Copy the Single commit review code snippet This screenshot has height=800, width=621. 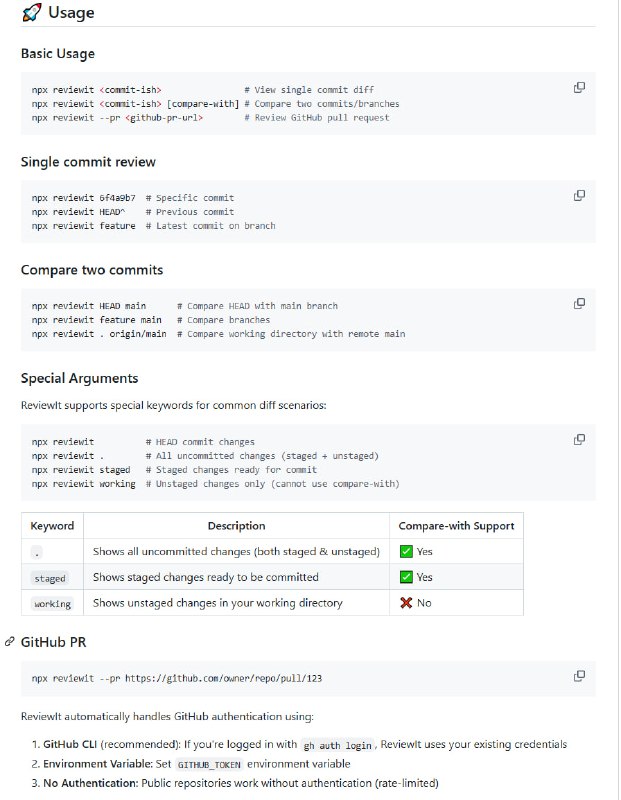(x=579, y=196)
